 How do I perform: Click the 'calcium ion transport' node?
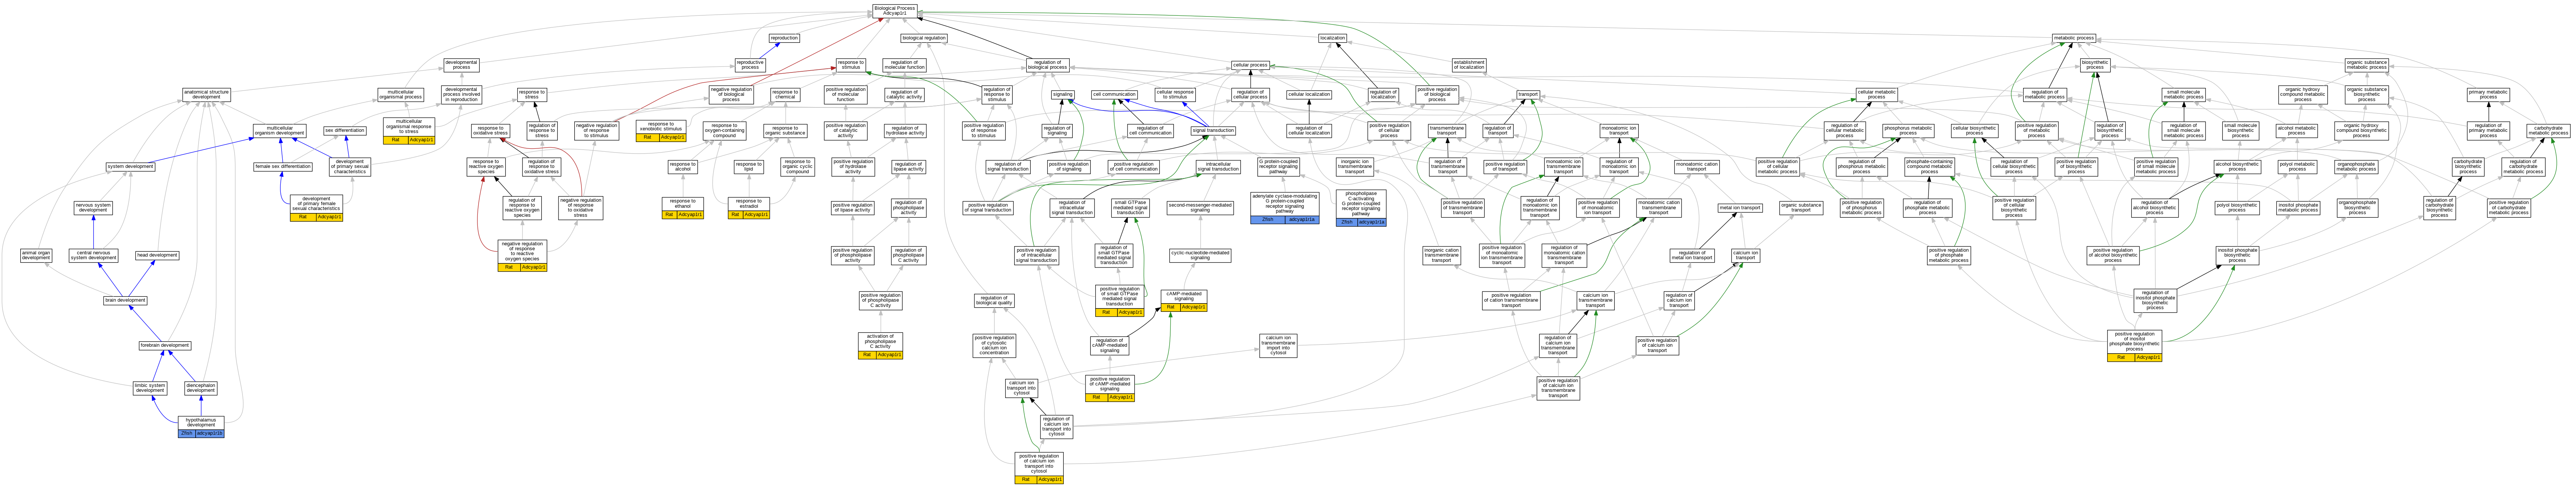point(1745,255)
